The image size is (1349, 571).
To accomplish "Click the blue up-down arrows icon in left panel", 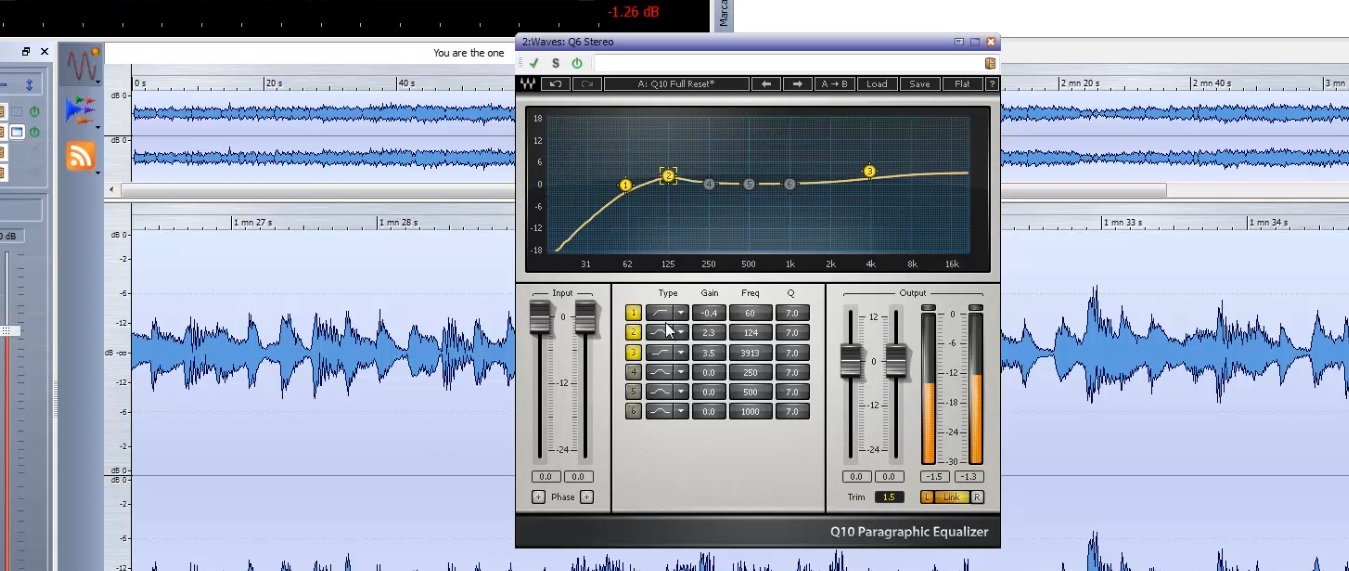I will tap(30, 85).
